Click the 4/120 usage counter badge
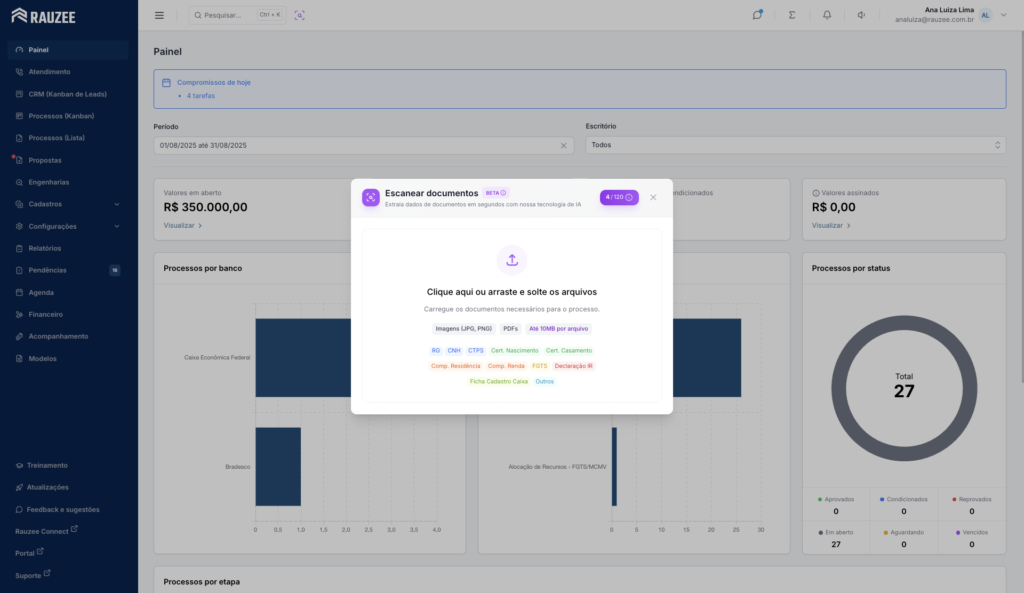This screenshot has width=1024, height=593. pyautogui.click(x=619, y=197)
